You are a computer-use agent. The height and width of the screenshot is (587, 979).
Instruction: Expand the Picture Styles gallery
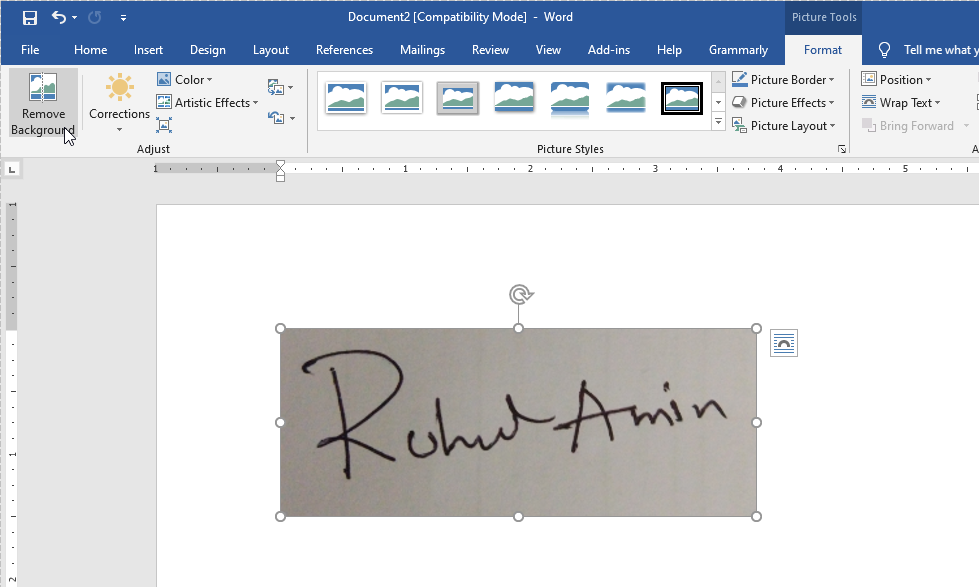pos(718,122)
